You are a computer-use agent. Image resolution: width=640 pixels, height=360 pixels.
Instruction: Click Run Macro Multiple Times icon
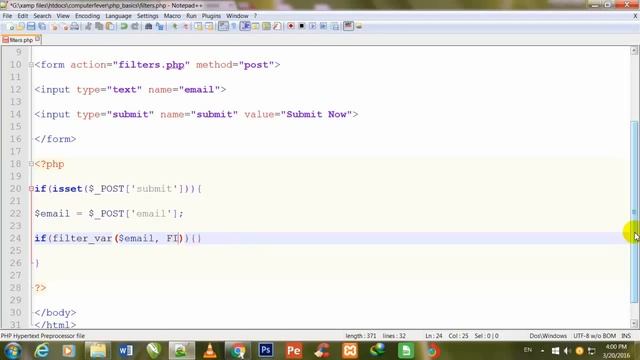(323, 27)
